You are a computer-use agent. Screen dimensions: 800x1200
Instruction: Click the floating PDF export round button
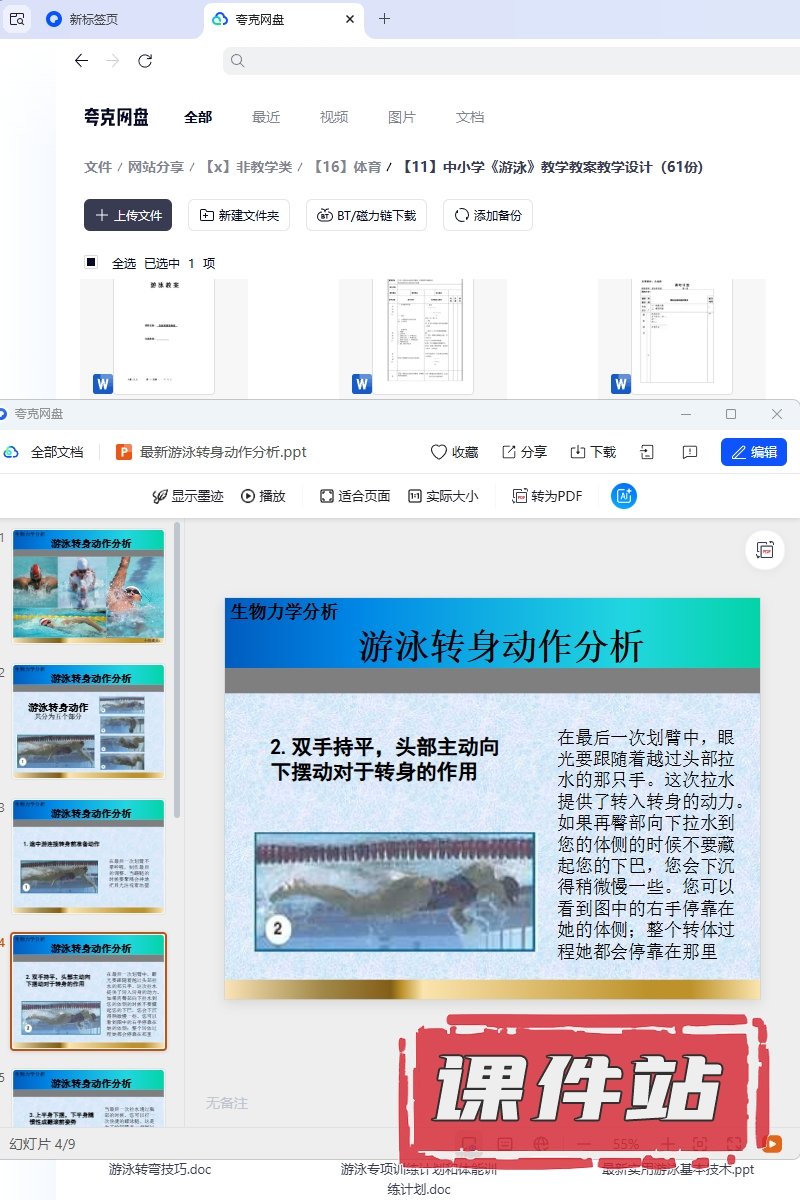click(765, 550)
